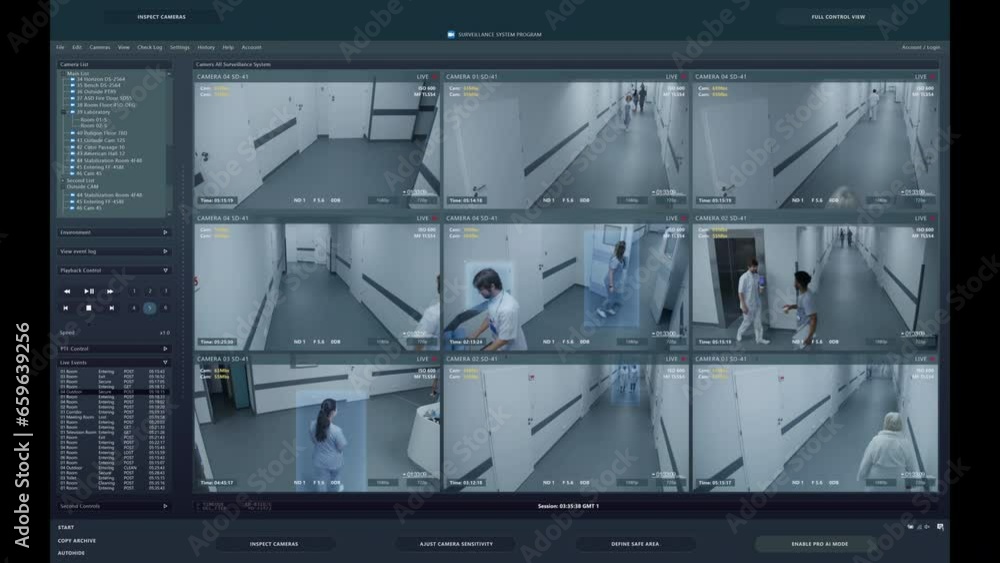Viewport: 1000px width, 563px height.
Task: Click the display icon in bottom-right tray
Action: coord(940,527)
